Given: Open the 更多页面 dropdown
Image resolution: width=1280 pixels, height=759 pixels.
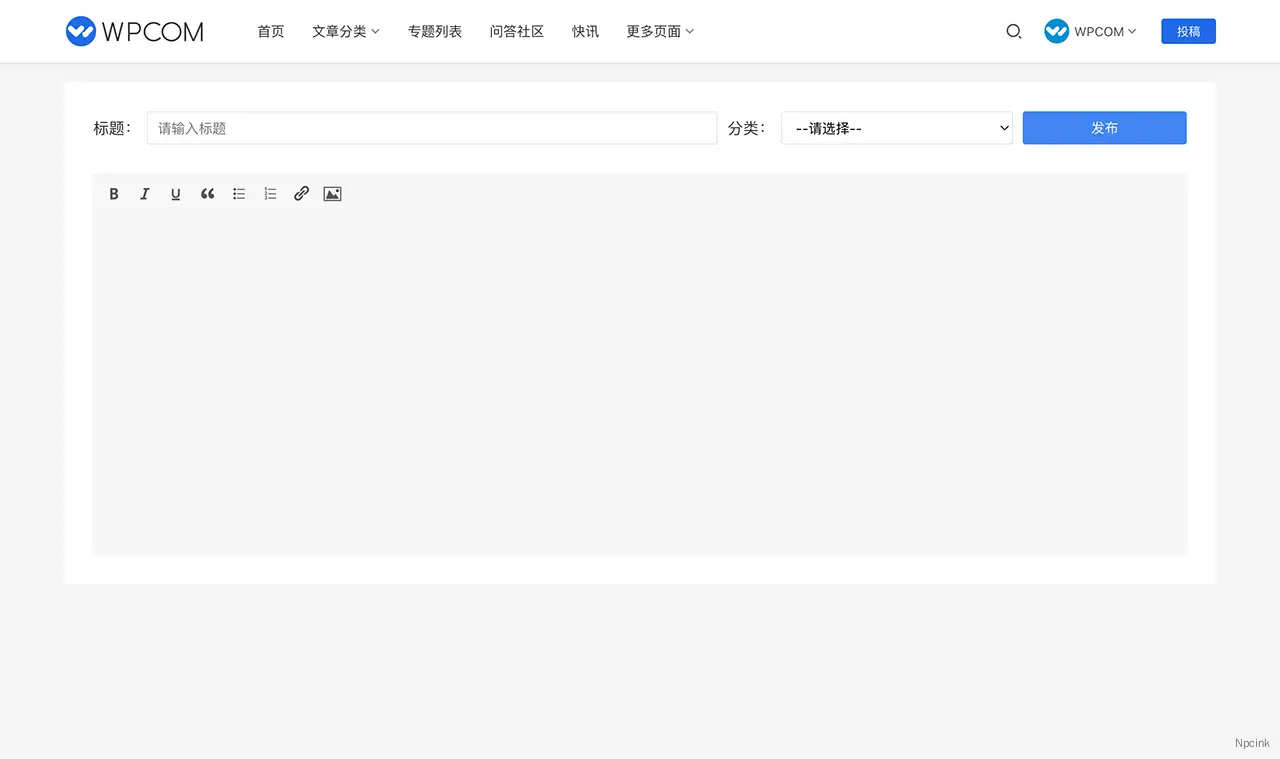Looking at the screenshot, I should point(659,31).
